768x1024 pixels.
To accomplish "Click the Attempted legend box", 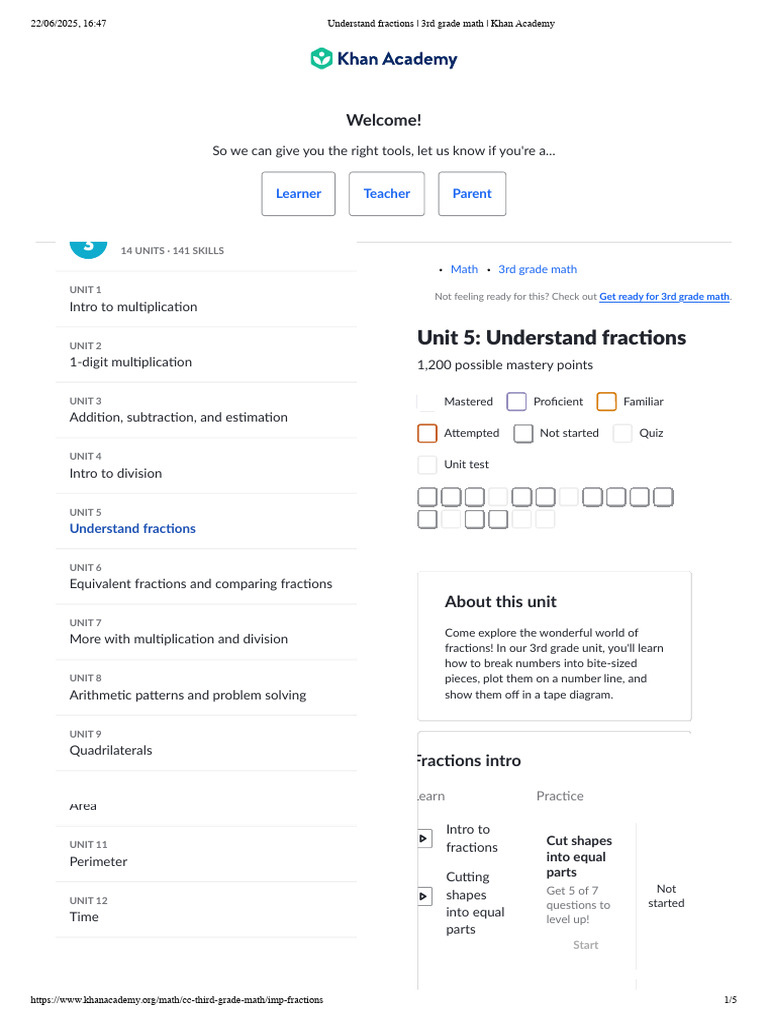I will point(427,433).
